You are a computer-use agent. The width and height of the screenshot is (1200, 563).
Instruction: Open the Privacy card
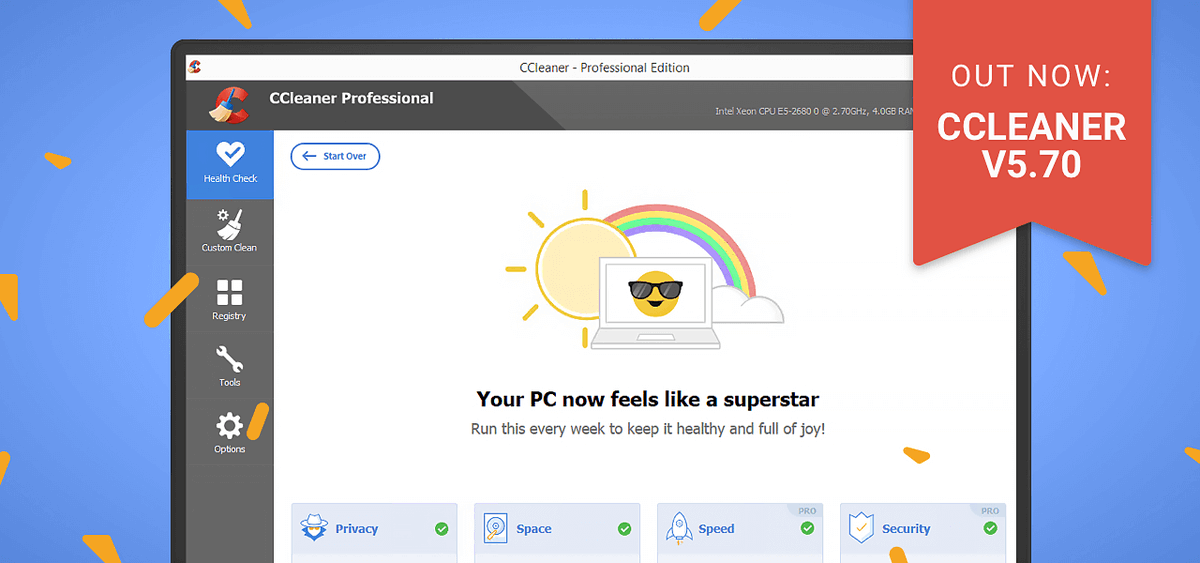click(x=374, y=532)
